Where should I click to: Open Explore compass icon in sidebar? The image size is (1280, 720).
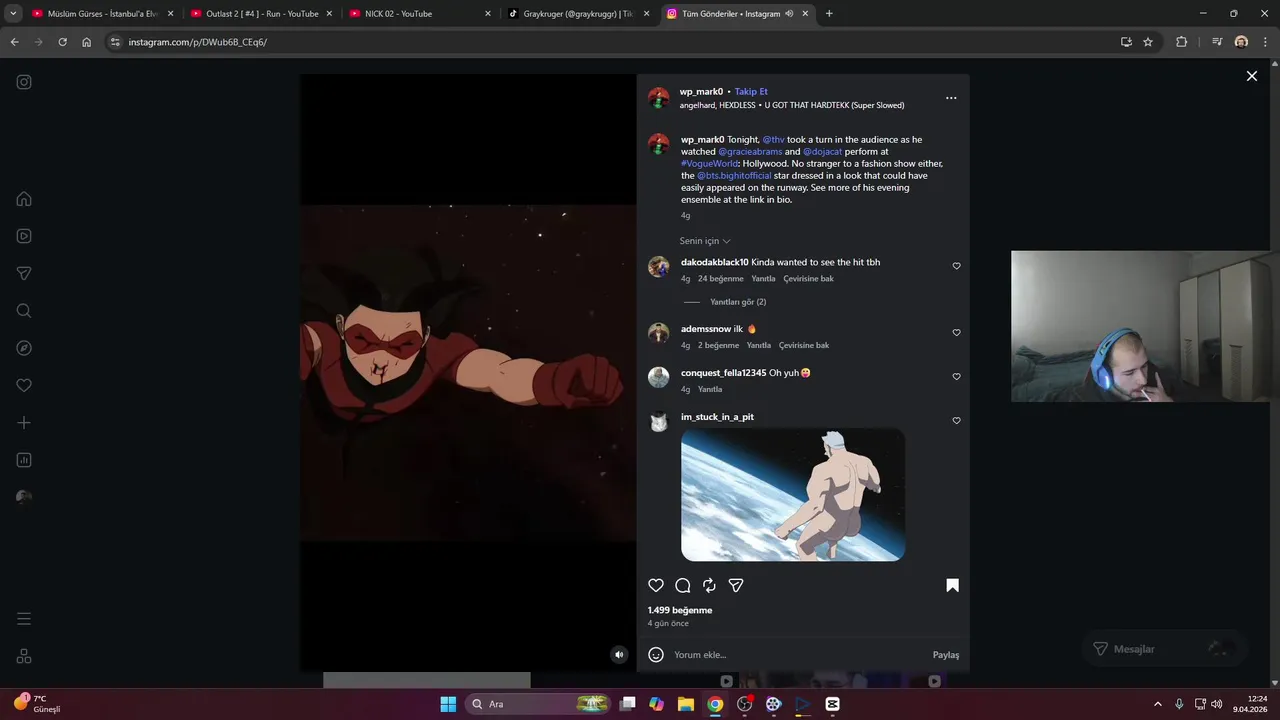[x=24, y=348]
